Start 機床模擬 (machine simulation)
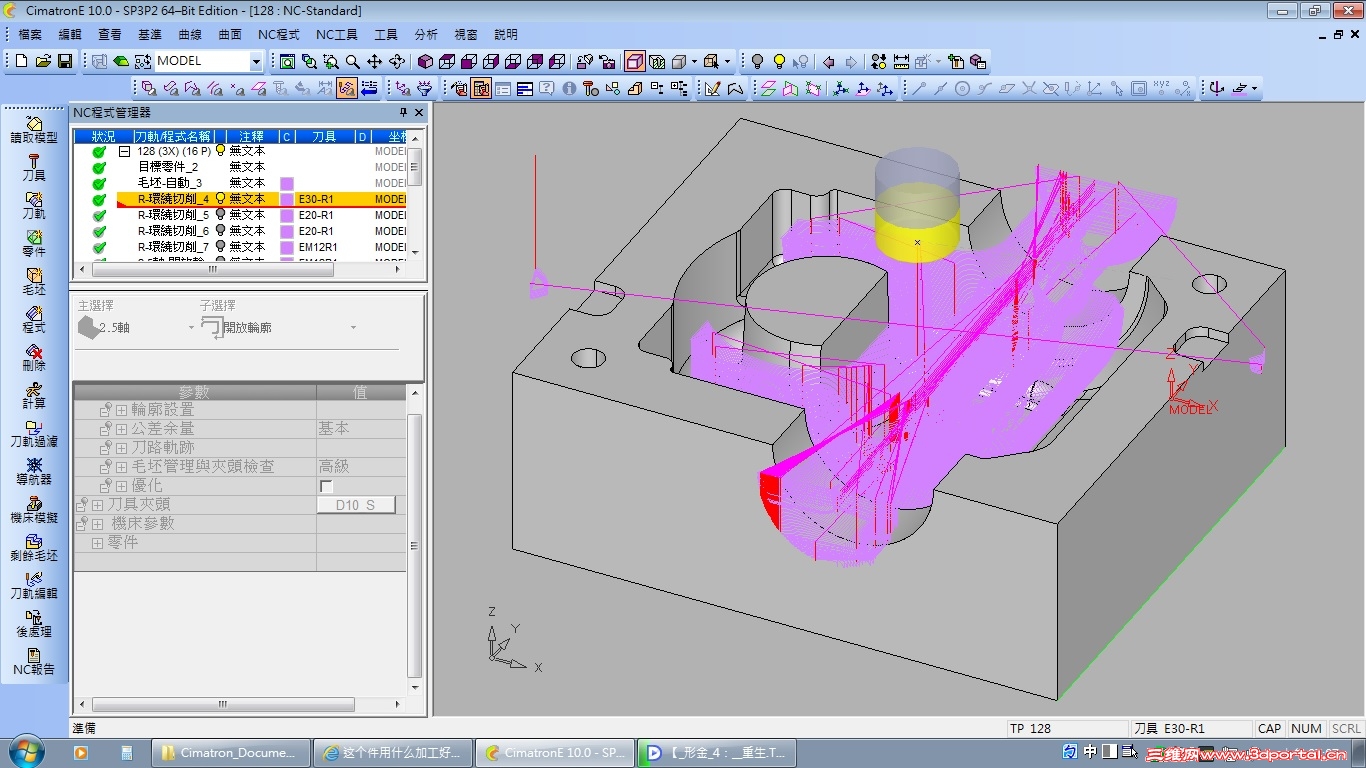The width and height of the screenshot is (1366, 768). [x=34, y=509]
